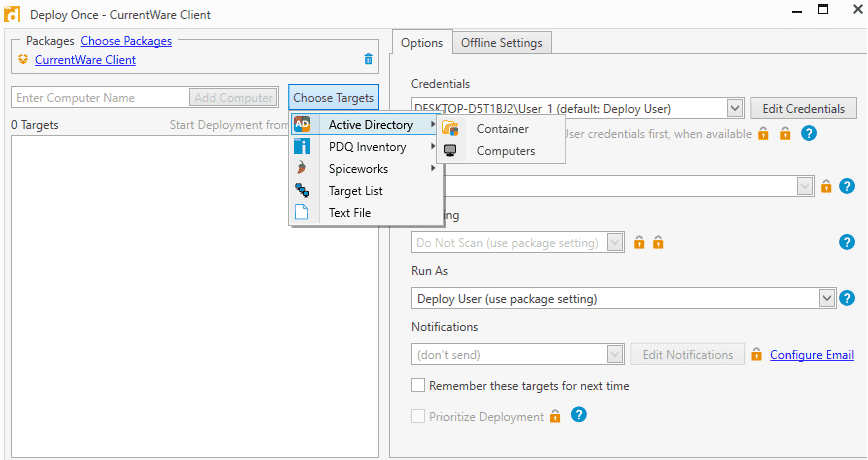Choose Text File menu entry
The height and width of the screenshot is (460, 868).
click(365, 213)
